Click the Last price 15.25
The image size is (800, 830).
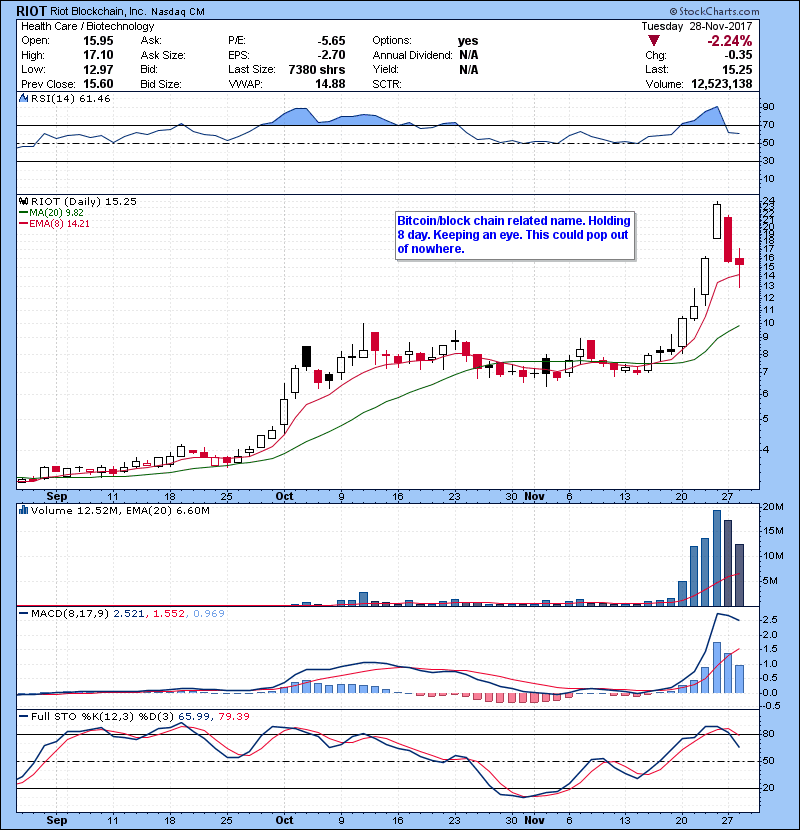737,69
